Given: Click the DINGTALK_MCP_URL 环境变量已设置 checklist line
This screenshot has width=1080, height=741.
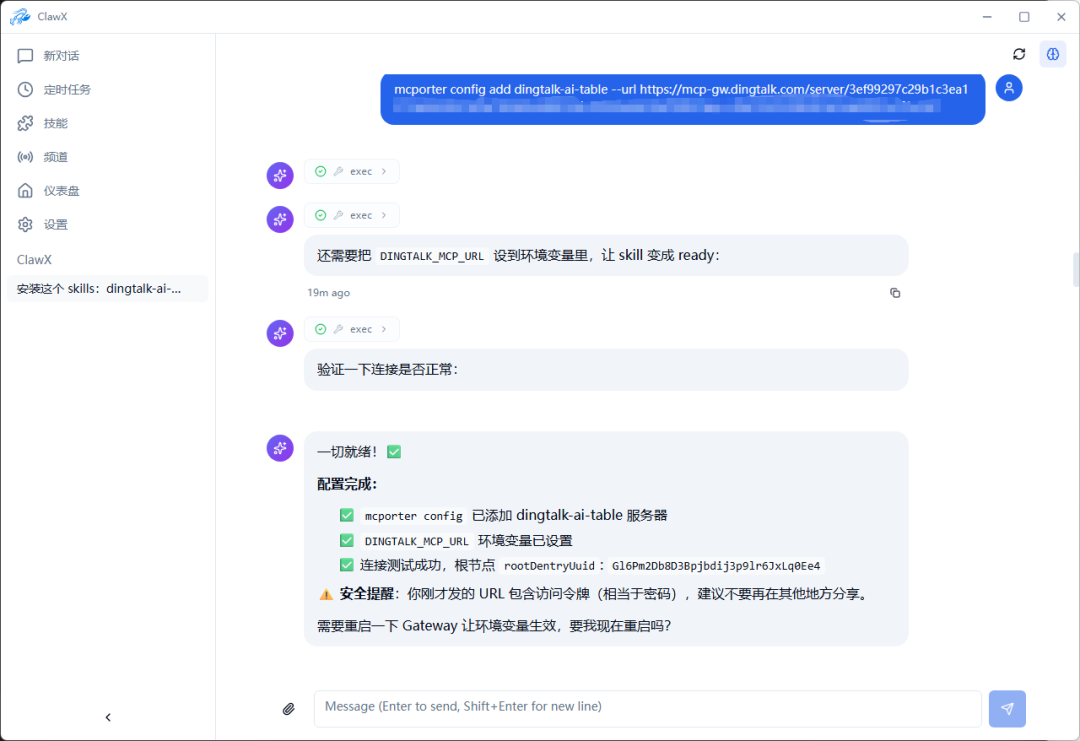Looking at the screenshot, I should click(x=456, y=541).
